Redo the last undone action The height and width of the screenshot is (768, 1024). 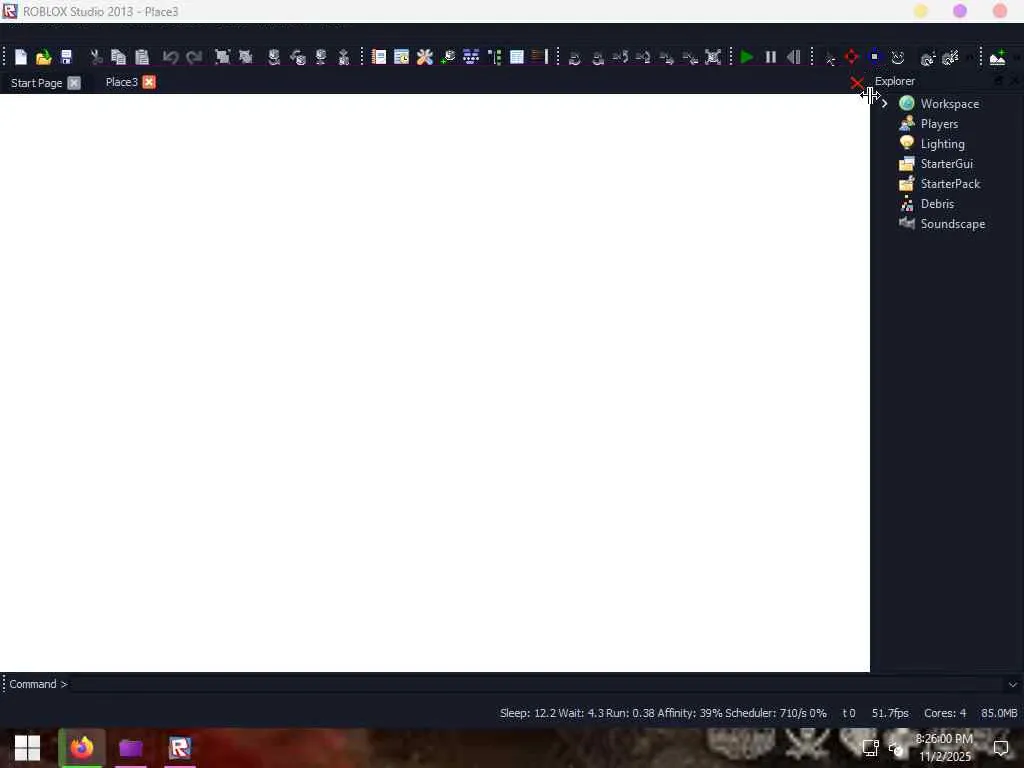(x=194, y=57)
